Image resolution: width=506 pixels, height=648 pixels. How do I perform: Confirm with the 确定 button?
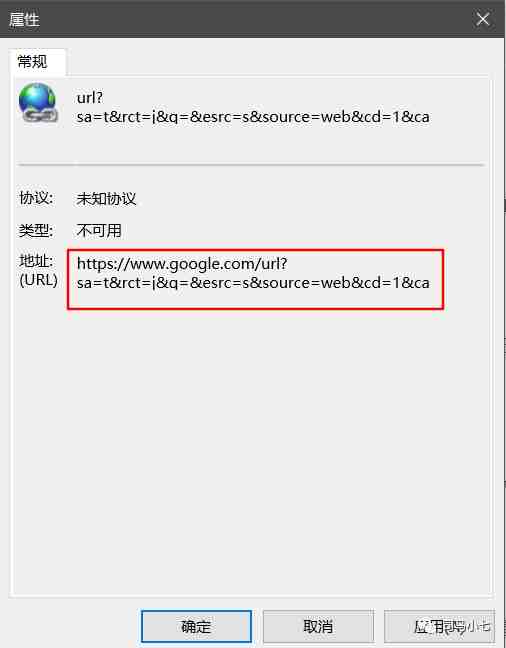196,626
